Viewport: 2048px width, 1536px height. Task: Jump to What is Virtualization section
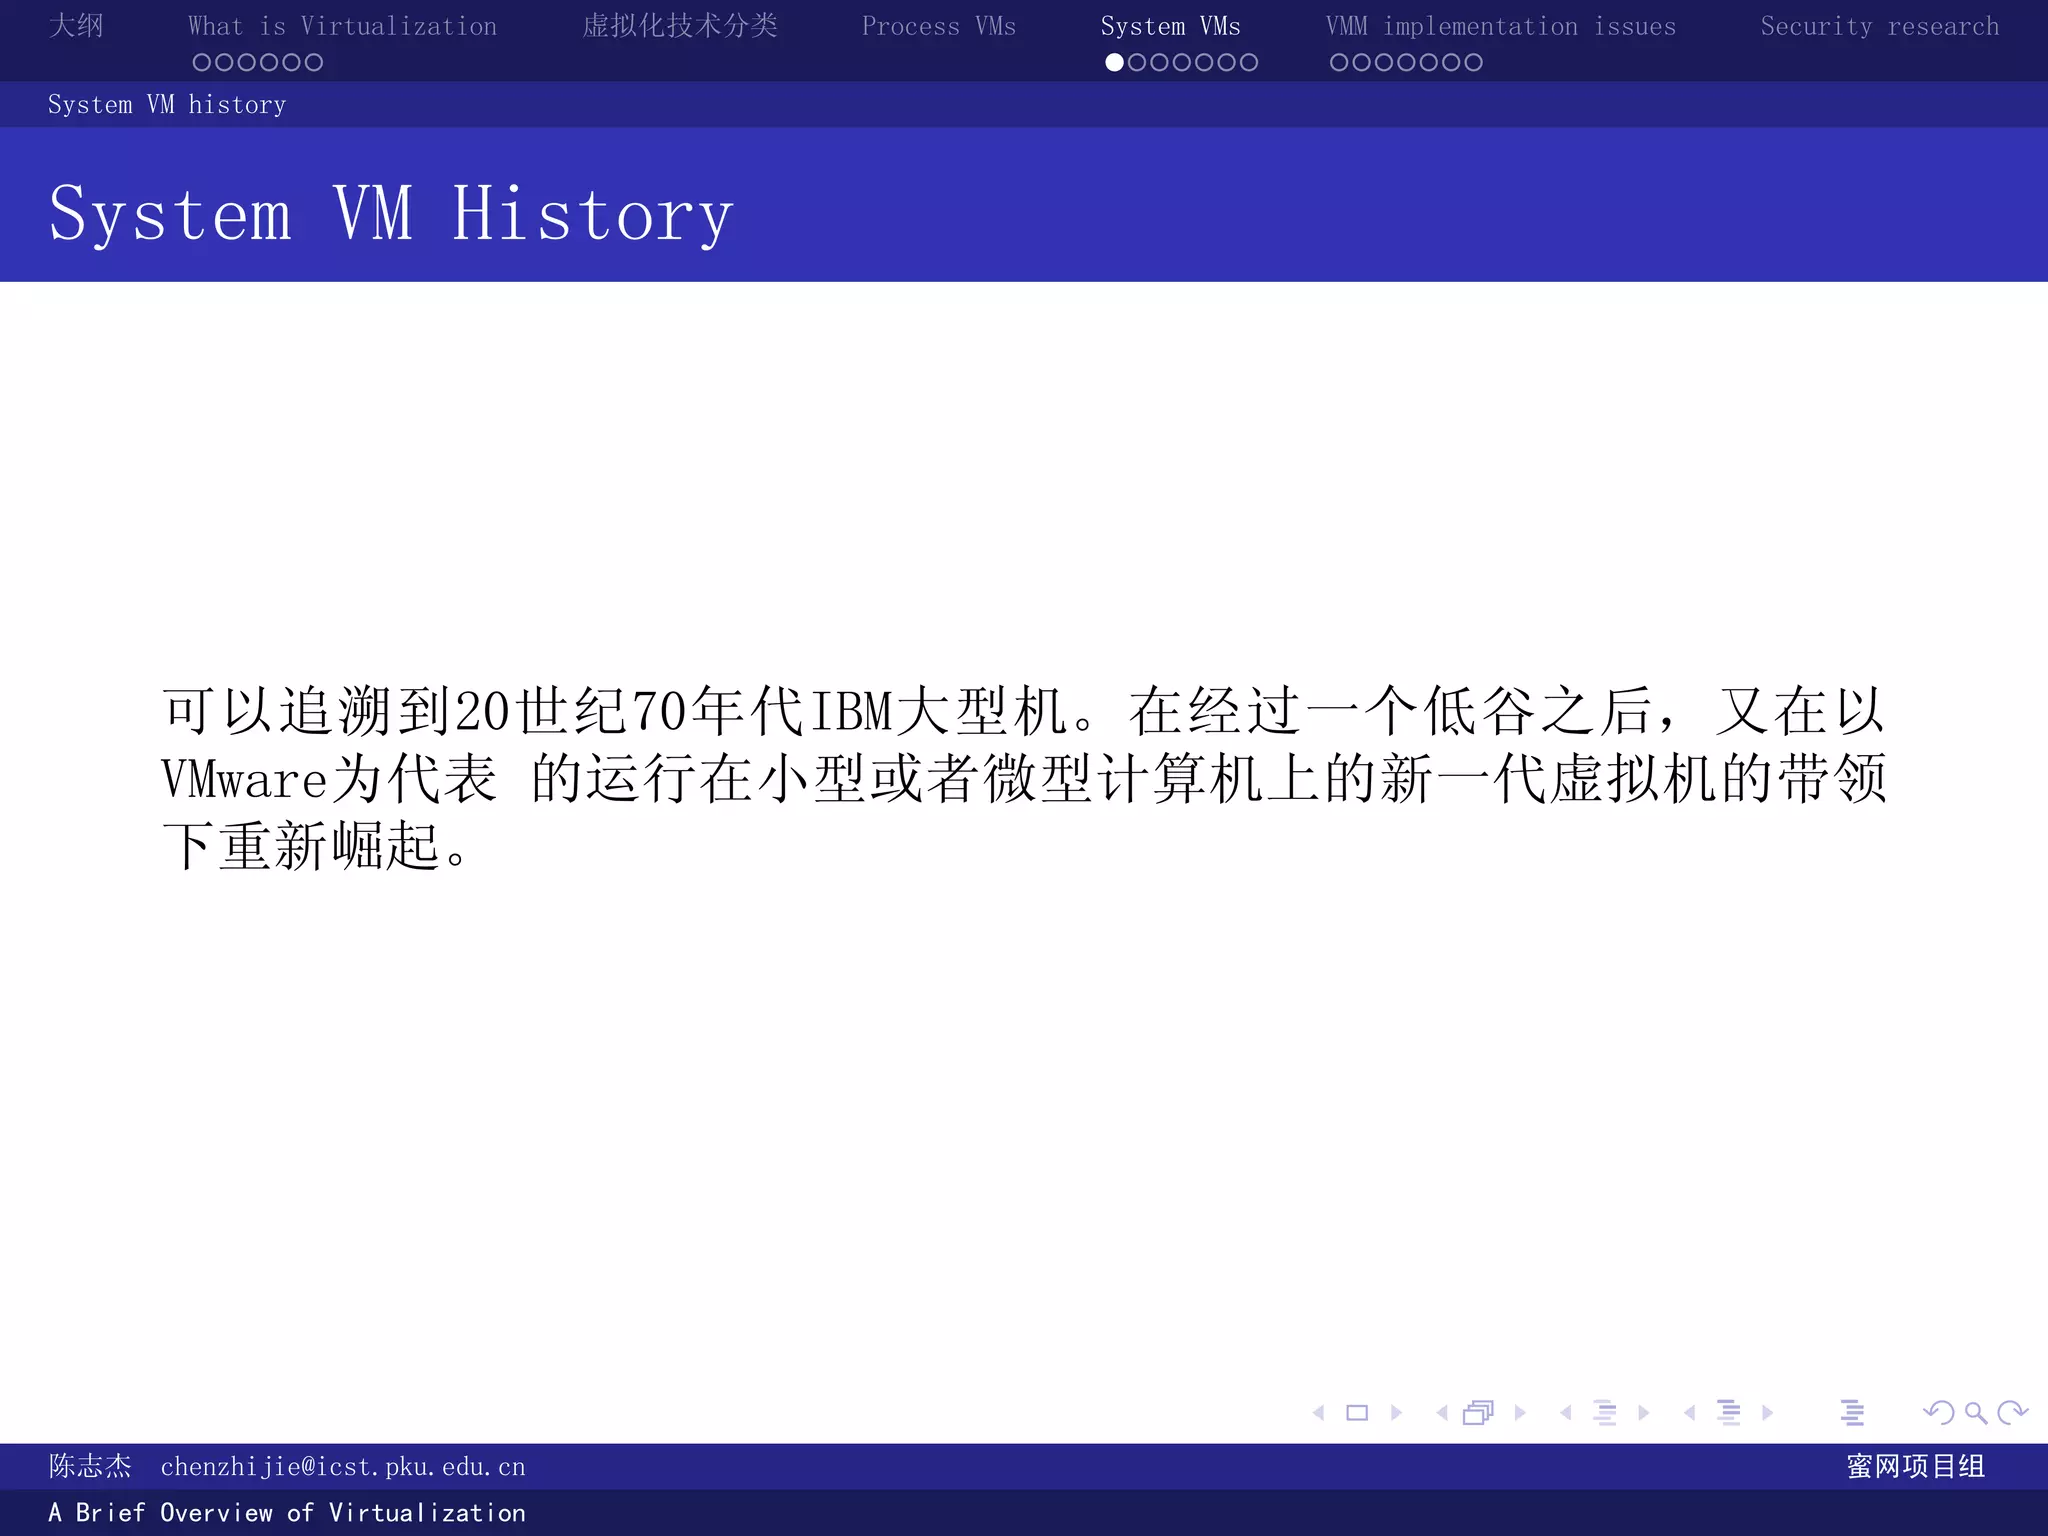point(342,26)
